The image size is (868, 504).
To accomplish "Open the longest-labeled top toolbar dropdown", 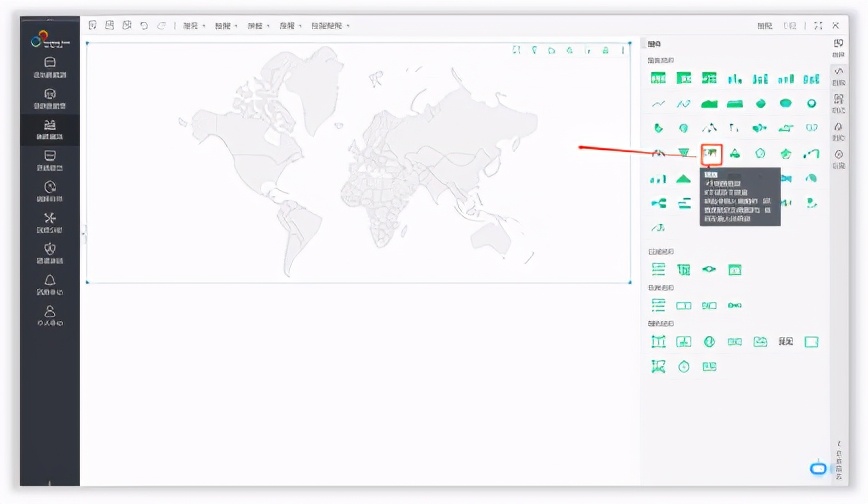I will click(330, 25).
